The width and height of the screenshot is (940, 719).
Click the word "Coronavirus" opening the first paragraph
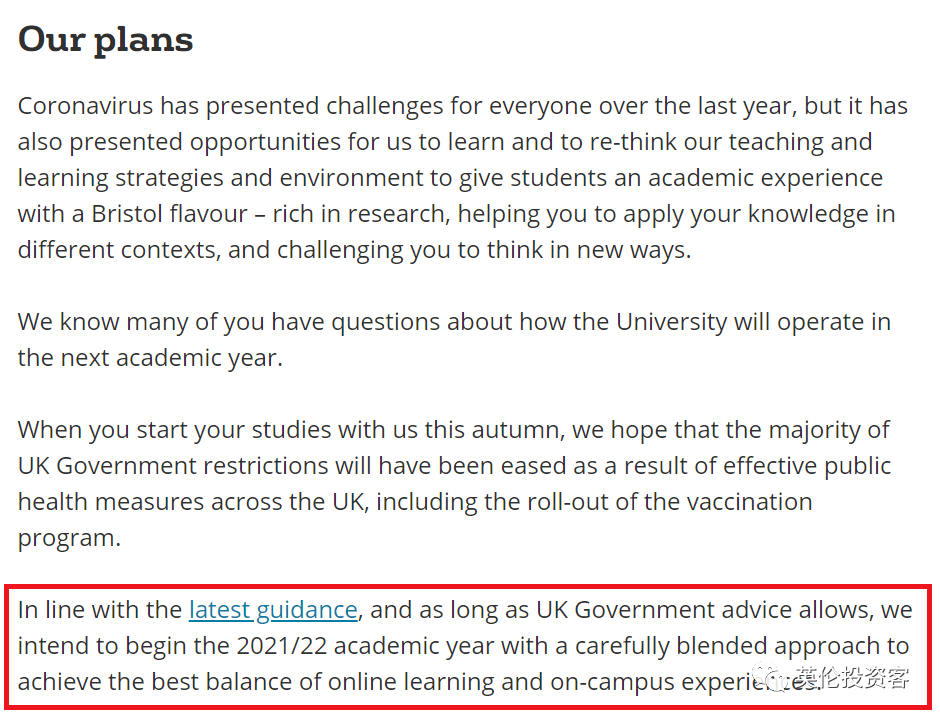pos(85,106)
